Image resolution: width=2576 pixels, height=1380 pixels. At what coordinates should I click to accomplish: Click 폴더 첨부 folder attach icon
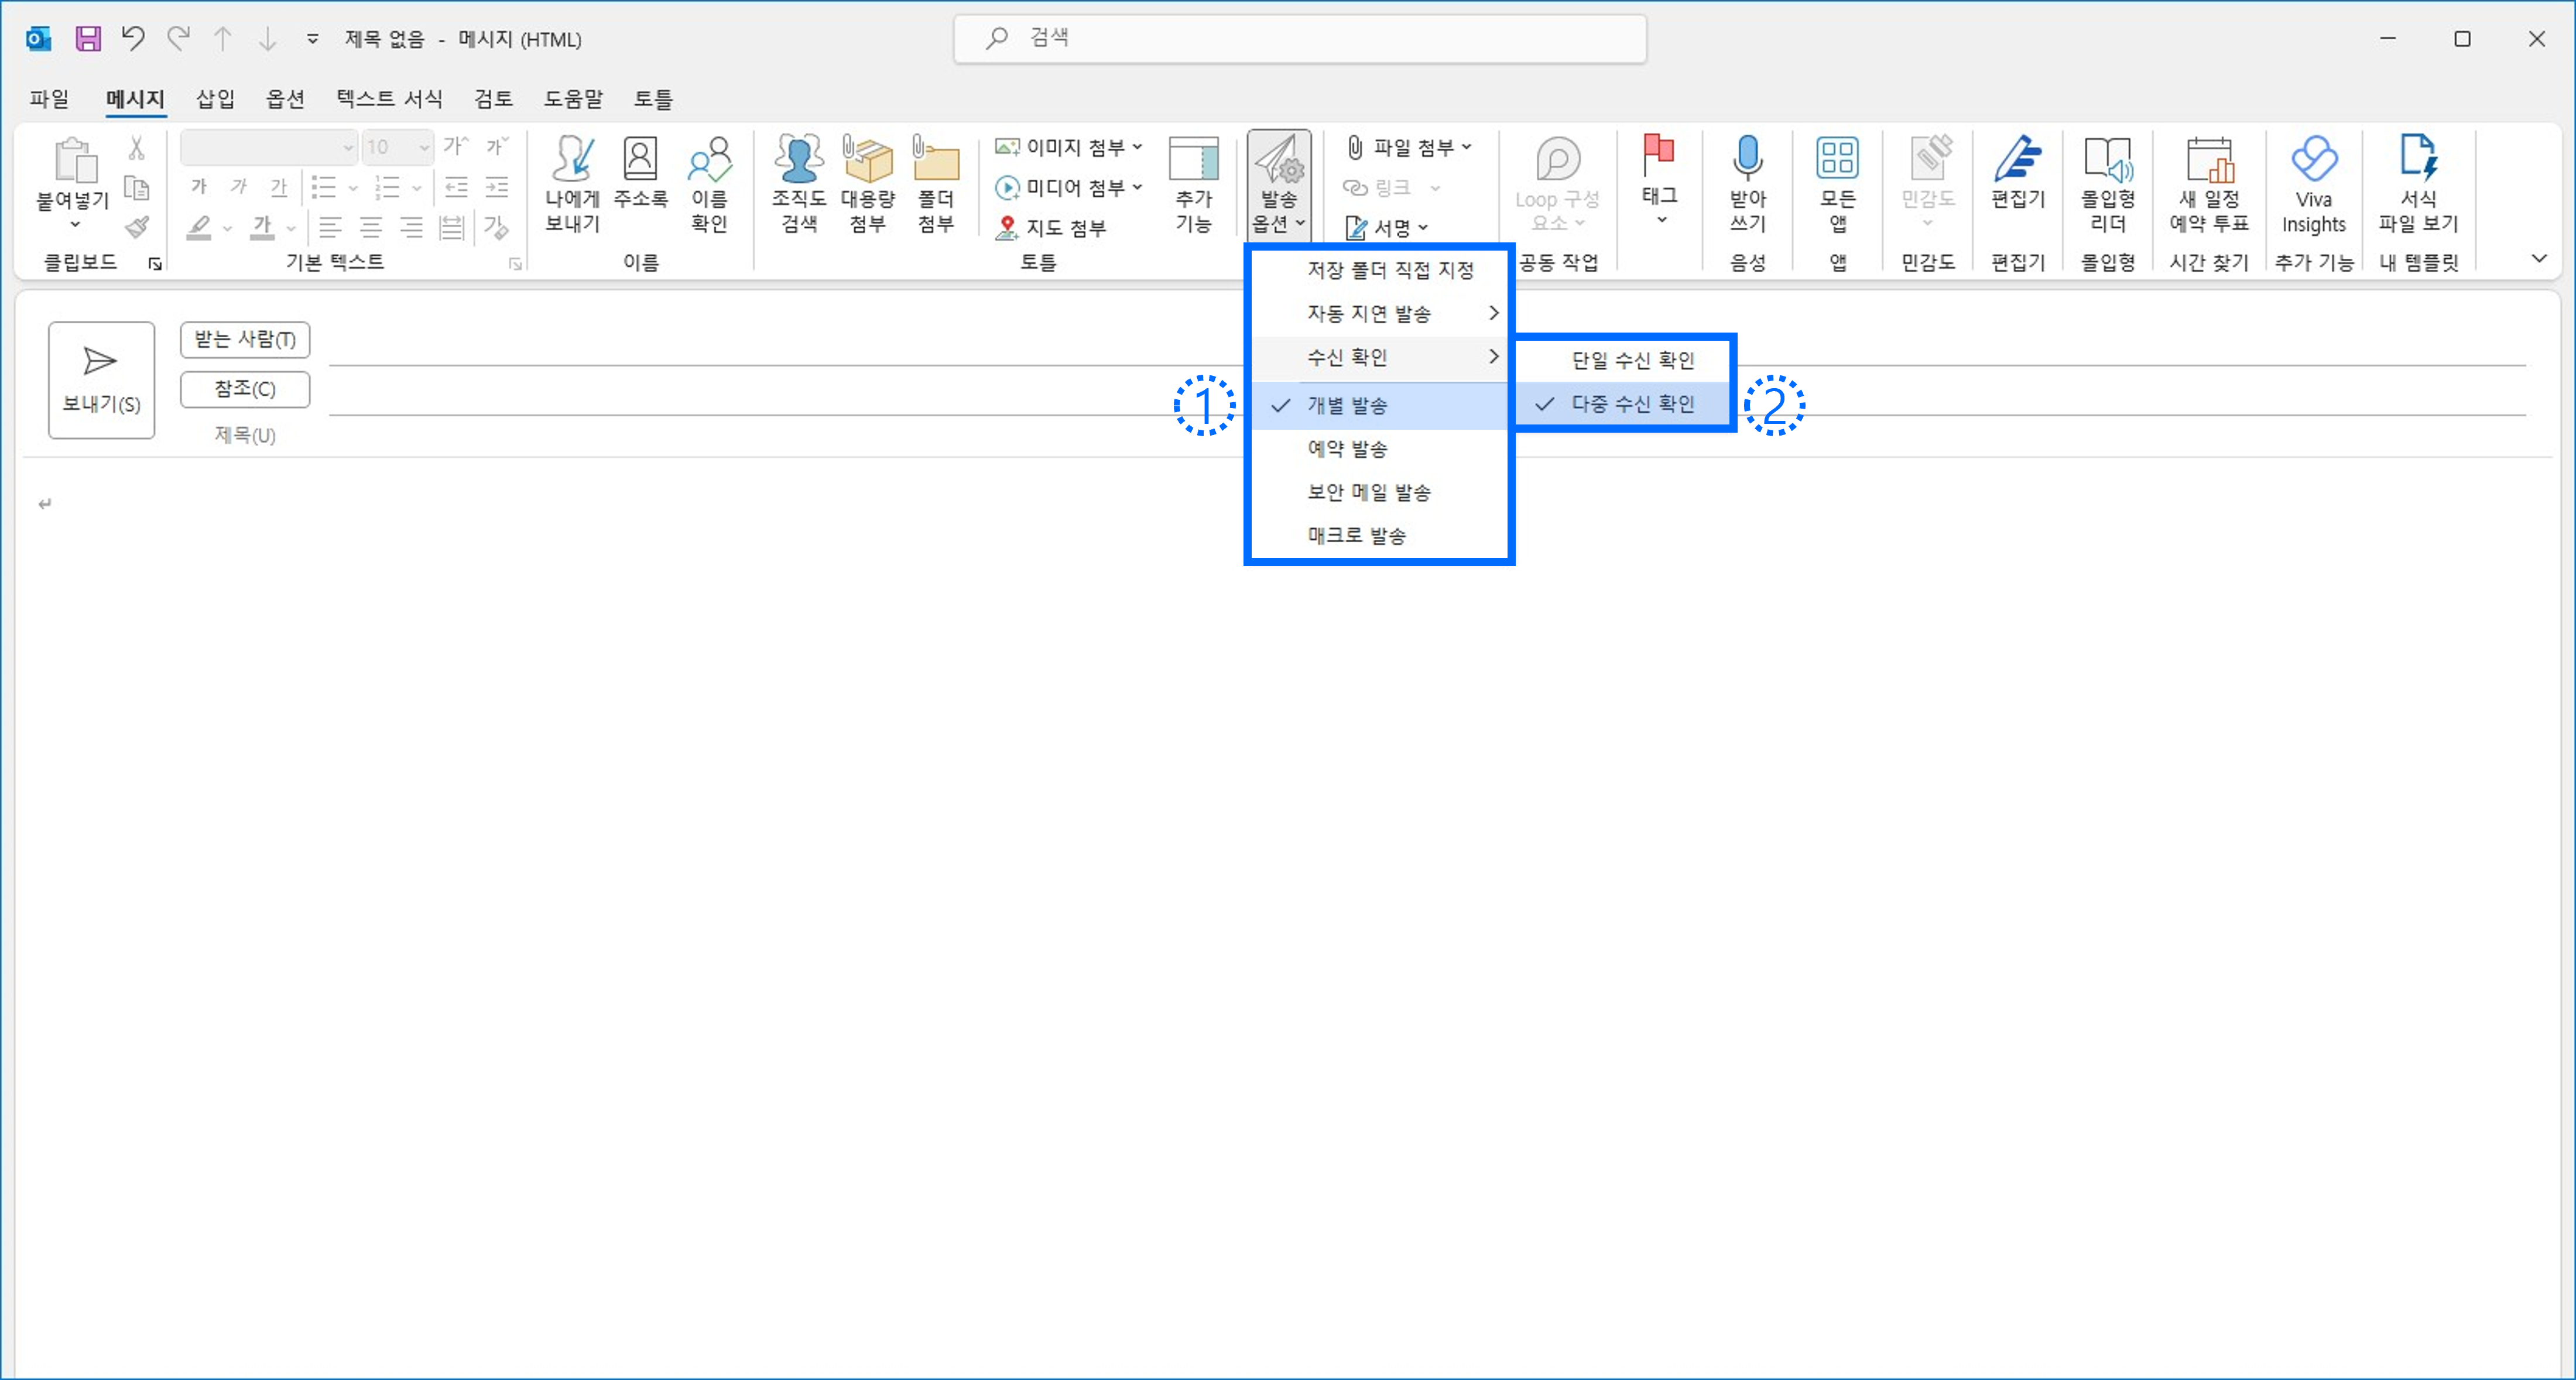[936, 185]
